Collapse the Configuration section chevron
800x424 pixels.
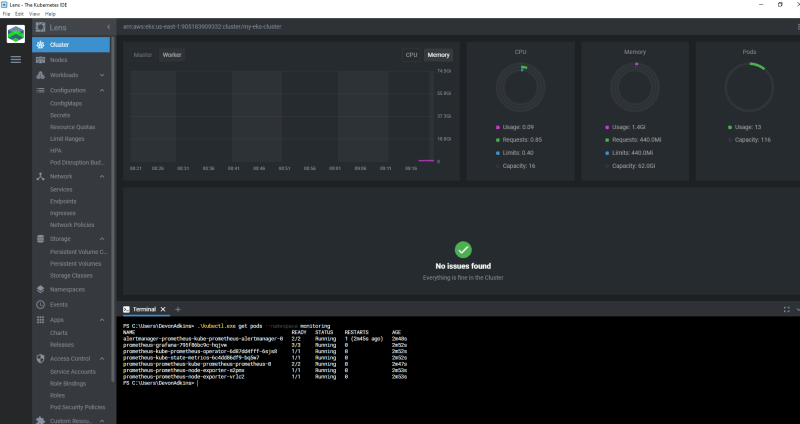(102, 90)
